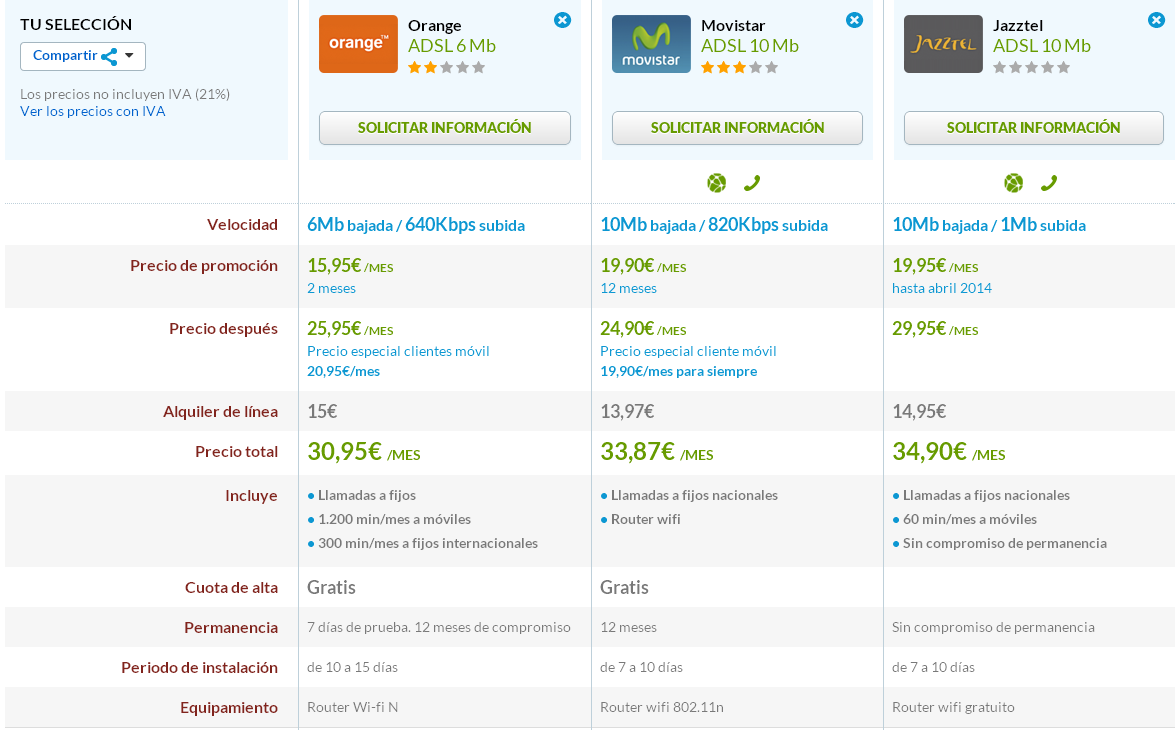This screenshot has height=730, width=1175.
Task: Click 'Router wifi 802.11n' equipment text
Action: click(x=662, y=707)
